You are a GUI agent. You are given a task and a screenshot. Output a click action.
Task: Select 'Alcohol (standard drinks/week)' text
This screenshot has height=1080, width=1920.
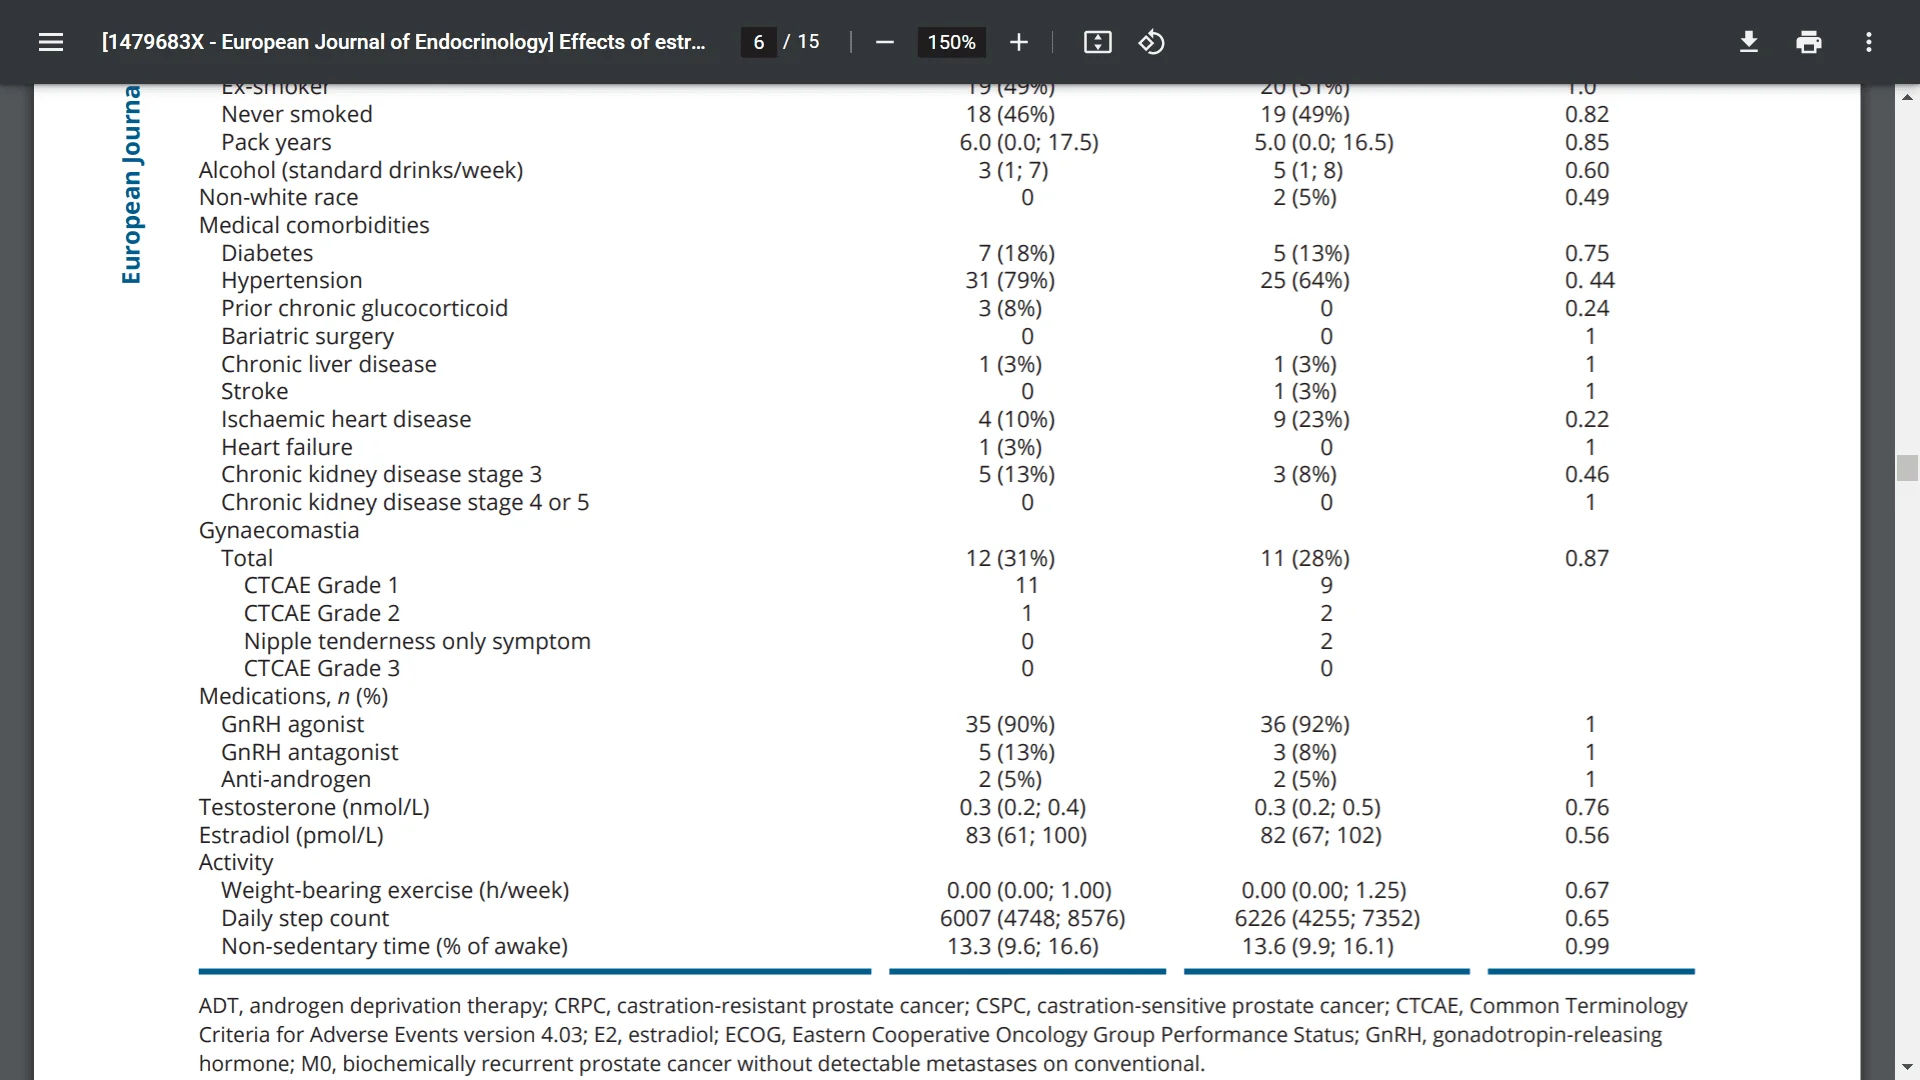[361, 170]
